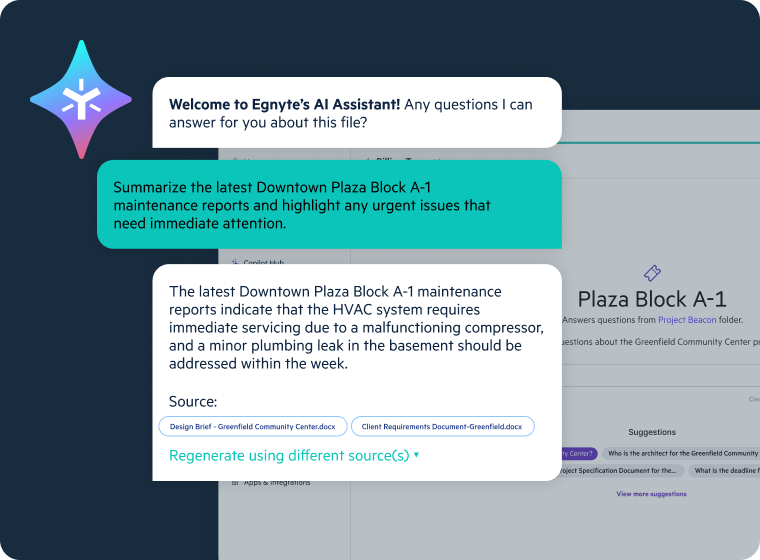Select 'What is the deadline' suggestion chip
This screenshot has width=760, height=560.
[726, 470]
